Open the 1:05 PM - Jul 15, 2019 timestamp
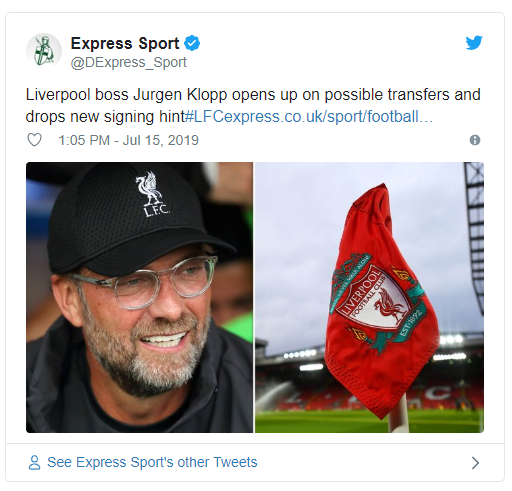This screenshot has width=512, height=491. (129, 140)
